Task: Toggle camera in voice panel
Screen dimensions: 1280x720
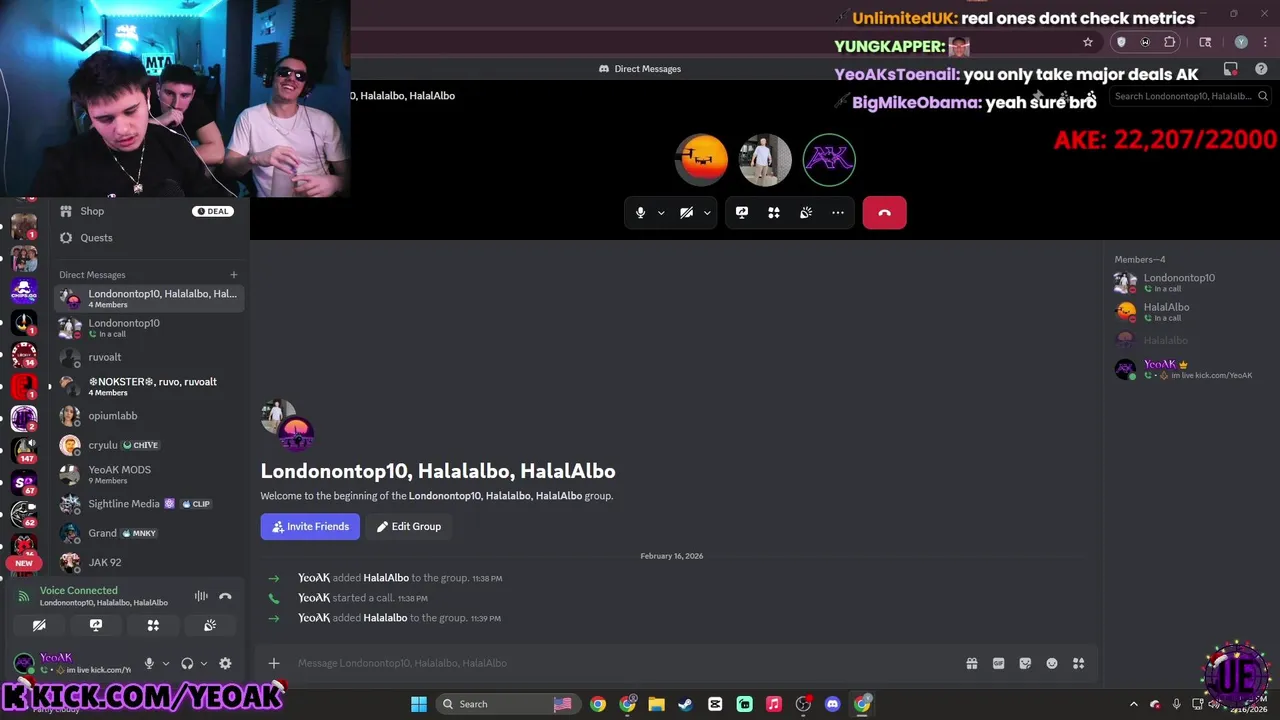Action: coord(39,625)
